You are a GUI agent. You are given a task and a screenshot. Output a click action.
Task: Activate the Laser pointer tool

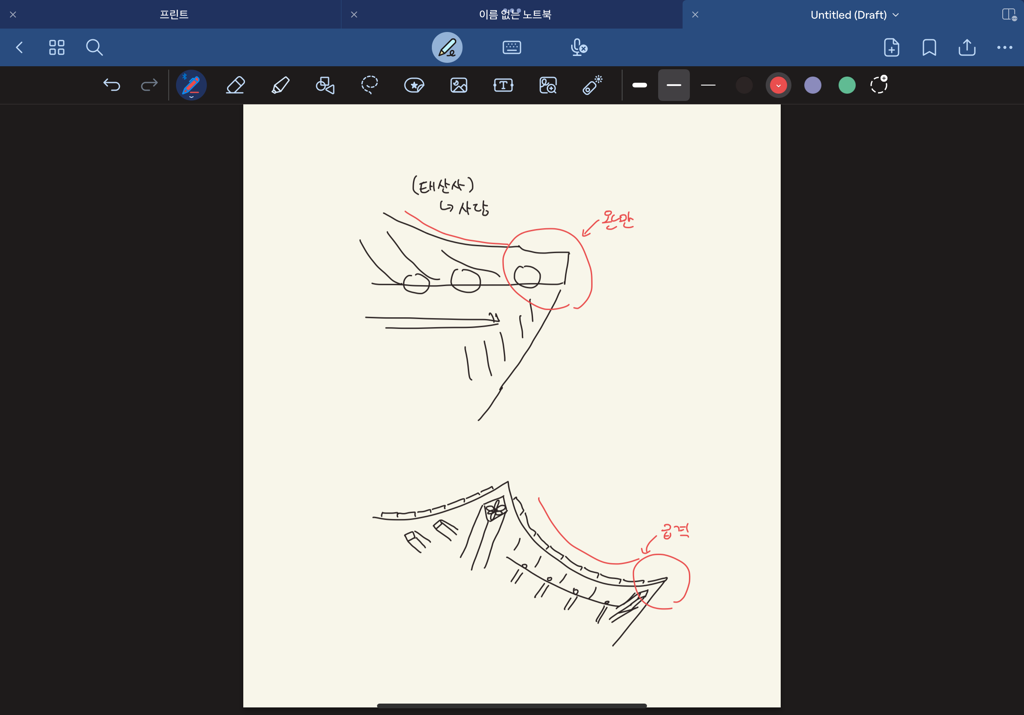pyautogui.click(x=593, y=85)
